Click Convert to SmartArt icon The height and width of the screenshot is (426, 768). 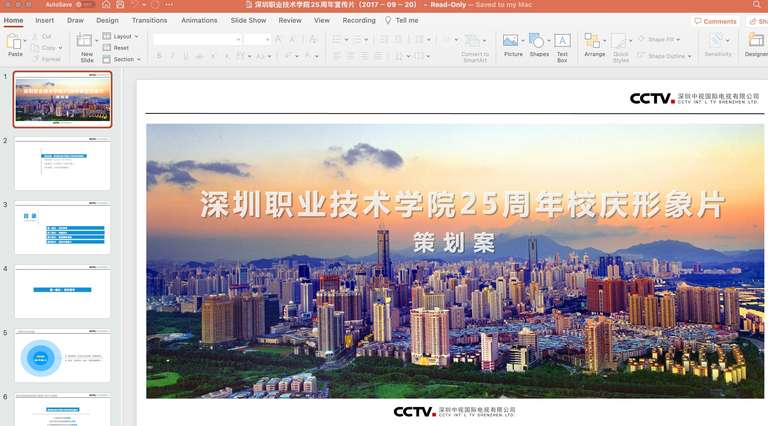(472, 40)
